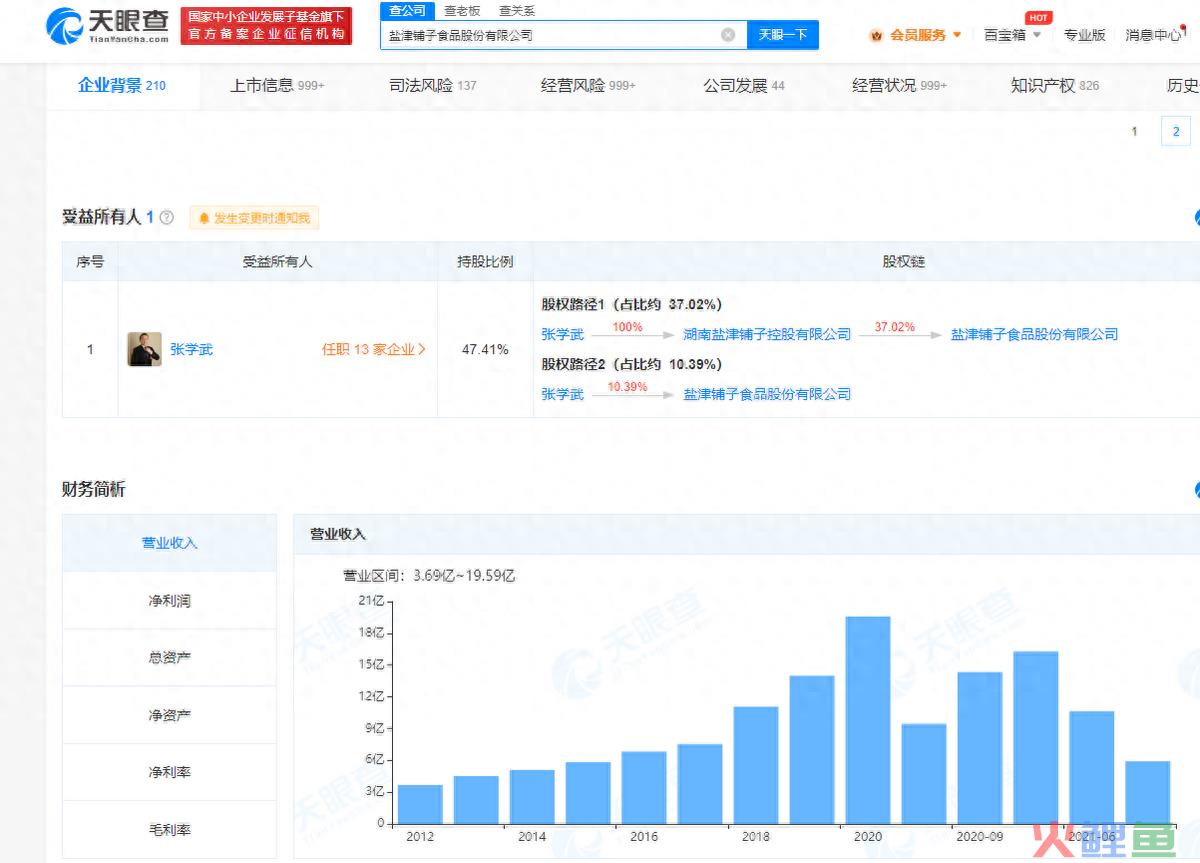Switch to 经营状况 tab

[899, 86]
